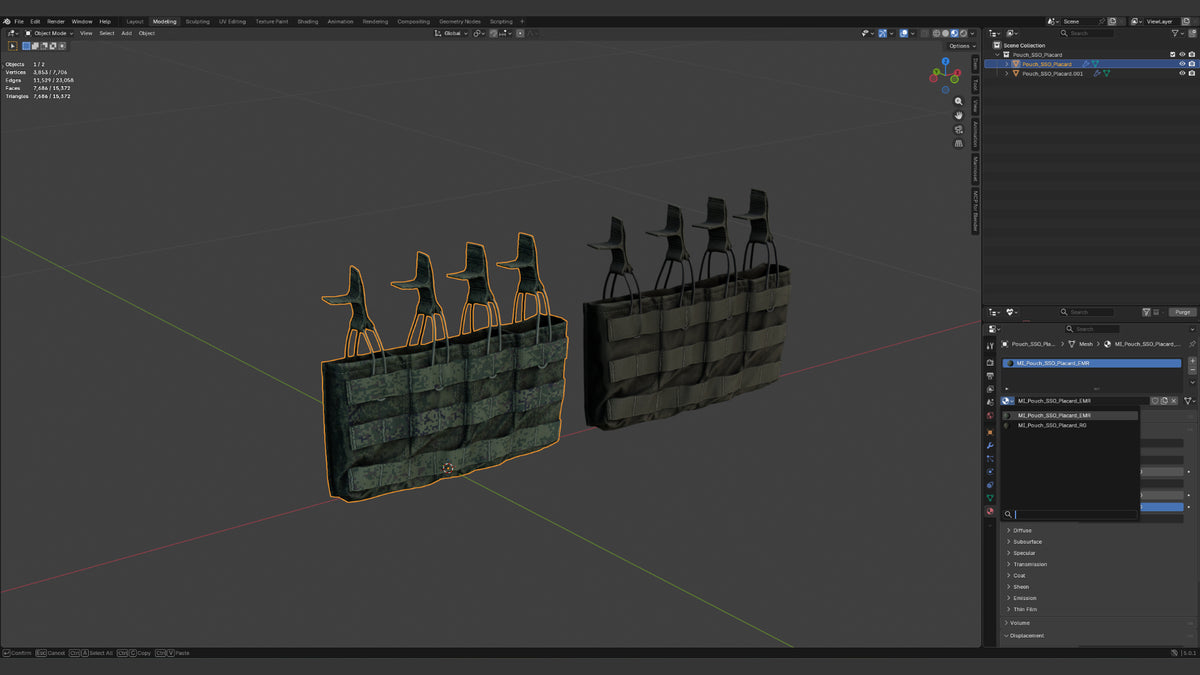Expand the Emission panel

pos(1024,598)
